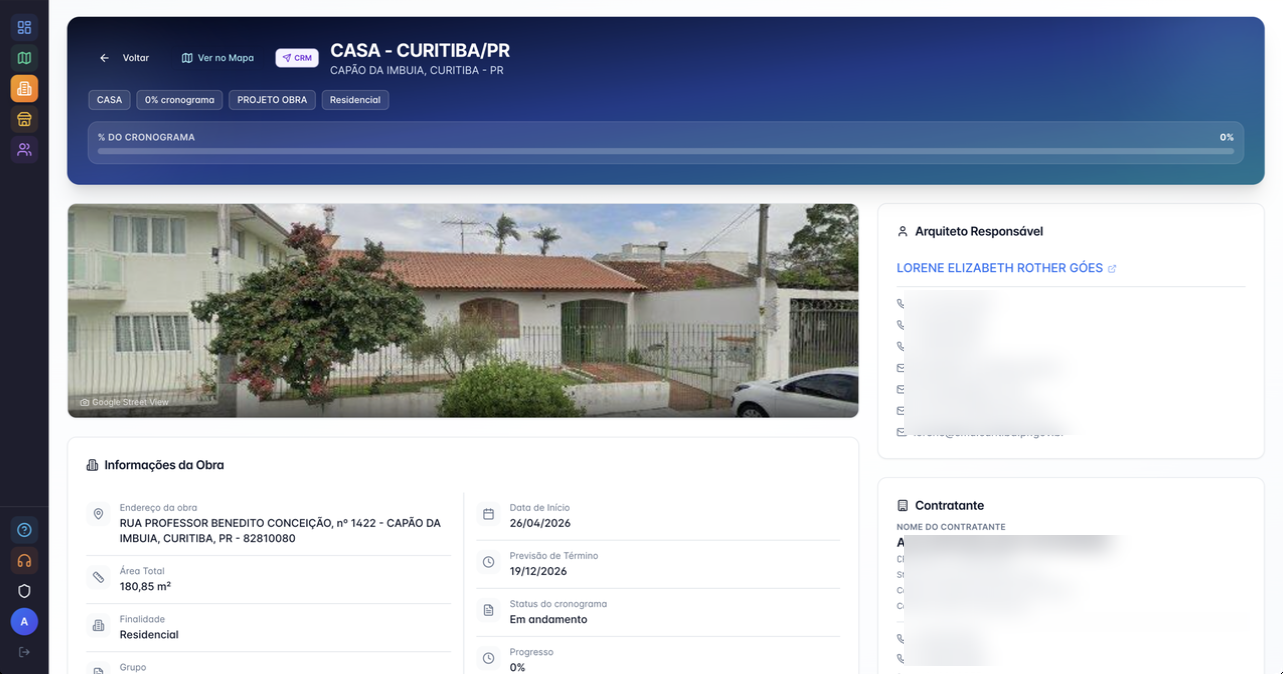Click the shield icon in sidebar
The width and height of the screenshot is (1283, 674).
24,591
